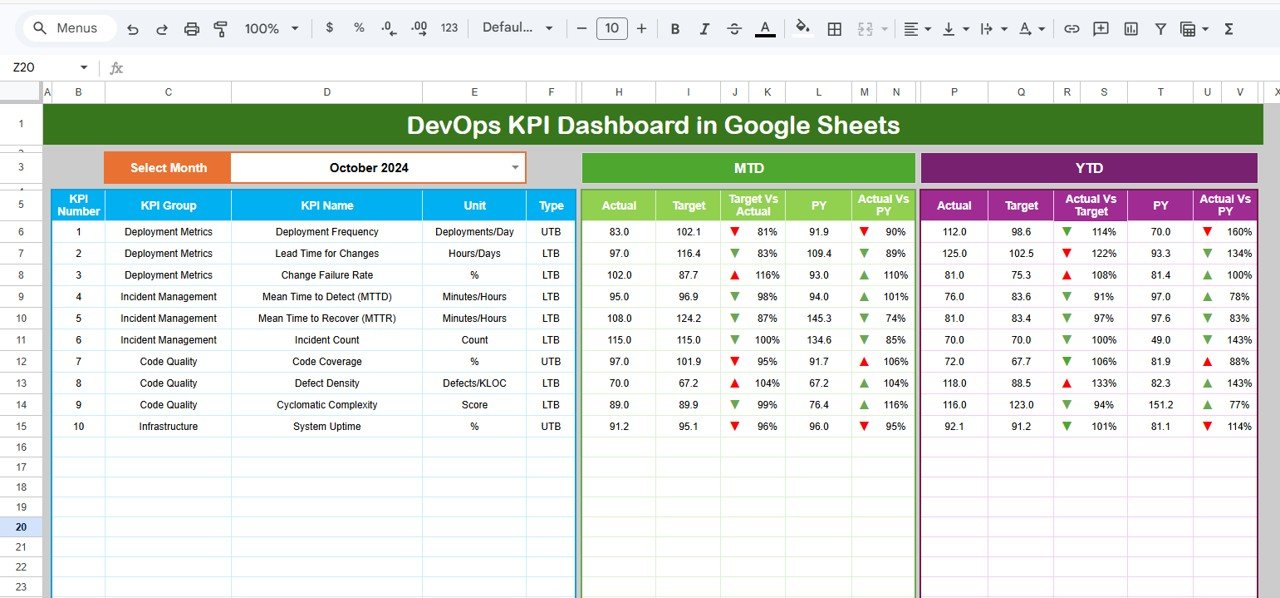Print the spreadsheet

click(x=191, y=28)
